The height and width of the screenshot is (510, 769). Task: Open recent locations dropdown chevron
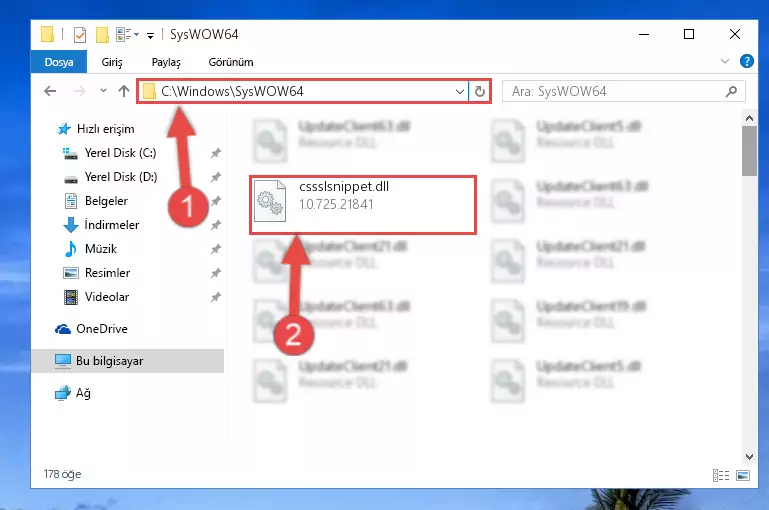[x=103, y=91]
